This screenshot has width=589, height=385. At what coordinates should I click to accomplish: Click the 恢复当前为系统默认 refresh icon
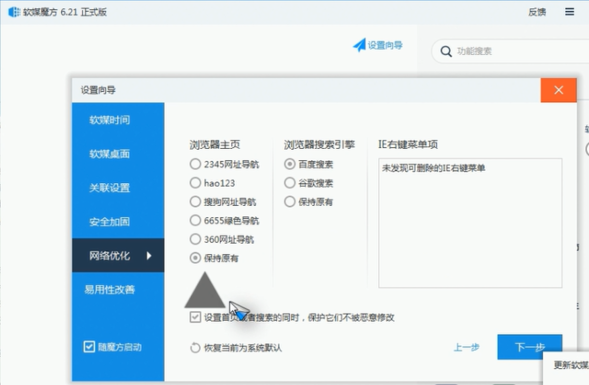(195, 348)
